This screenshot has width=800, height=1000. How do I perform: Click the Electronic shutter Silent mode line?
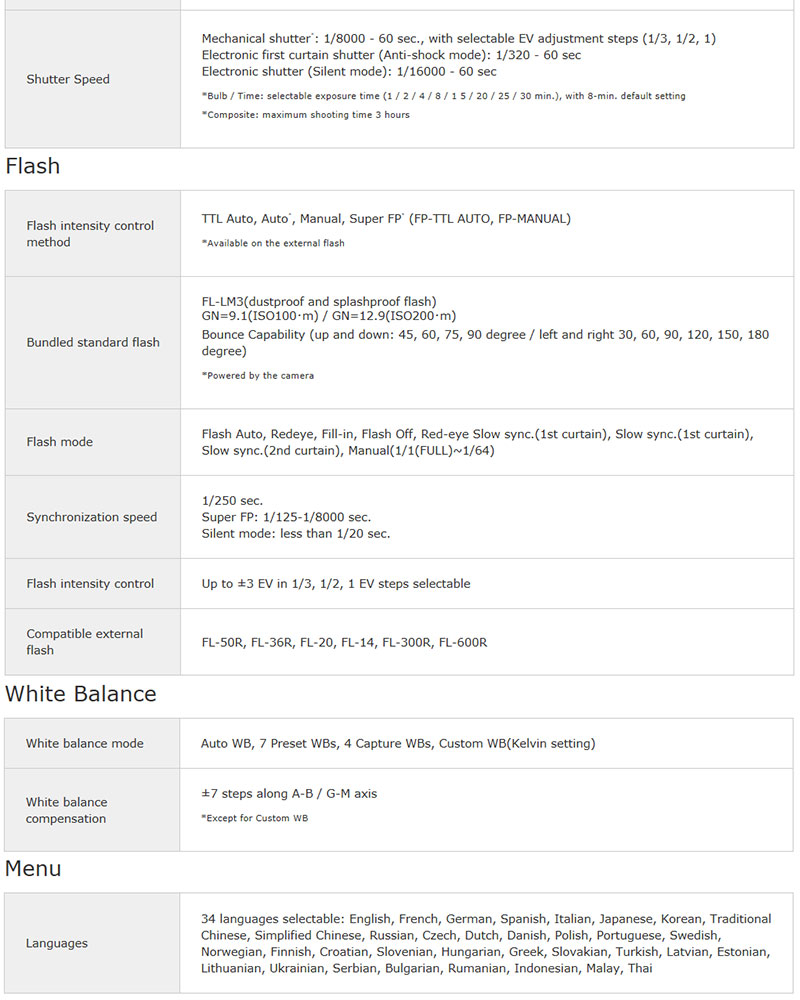click(x=349, y=71)
